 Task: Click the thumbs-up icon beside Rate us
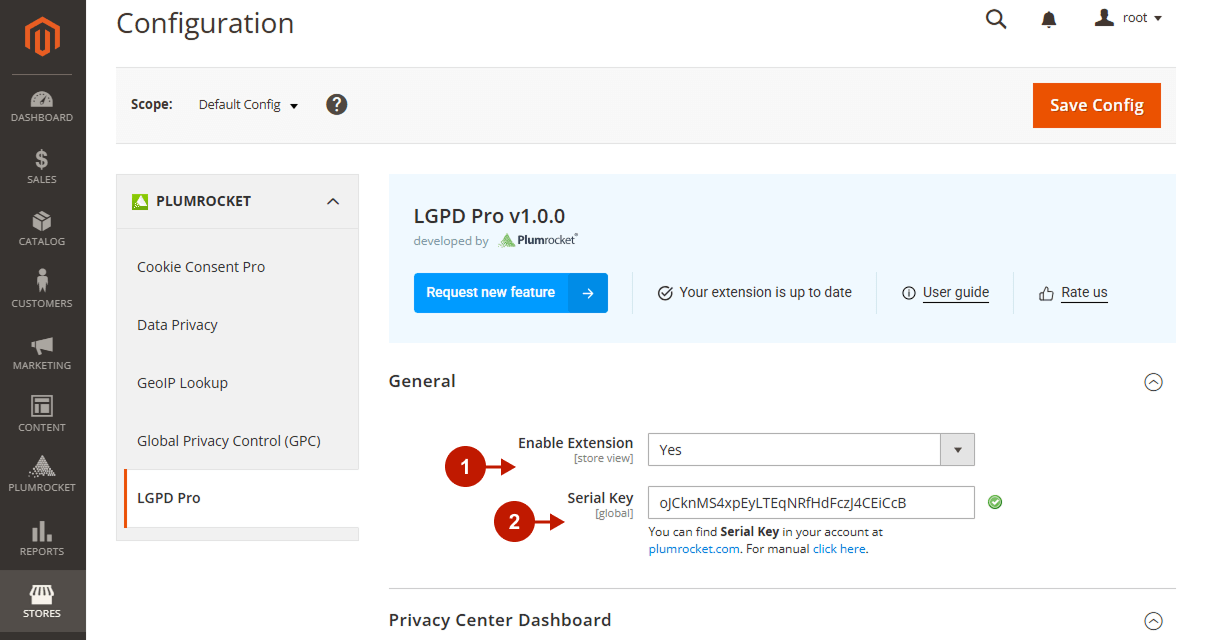tap(1046, 293)
